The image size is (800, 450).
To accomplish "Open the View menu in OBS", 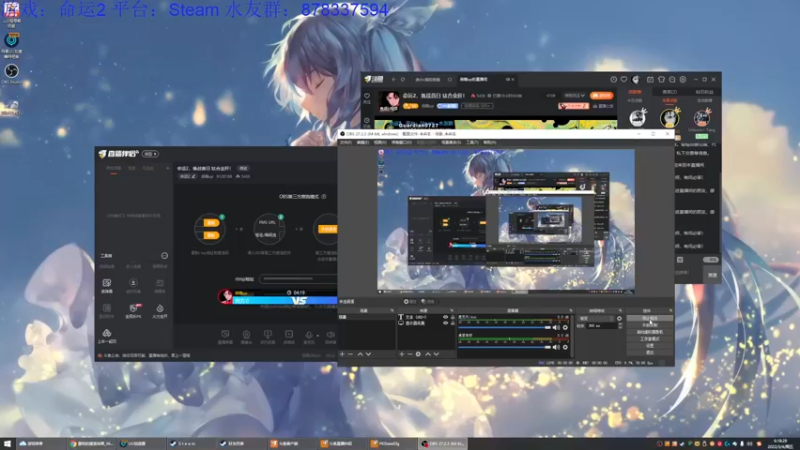I will click(380, 142).
